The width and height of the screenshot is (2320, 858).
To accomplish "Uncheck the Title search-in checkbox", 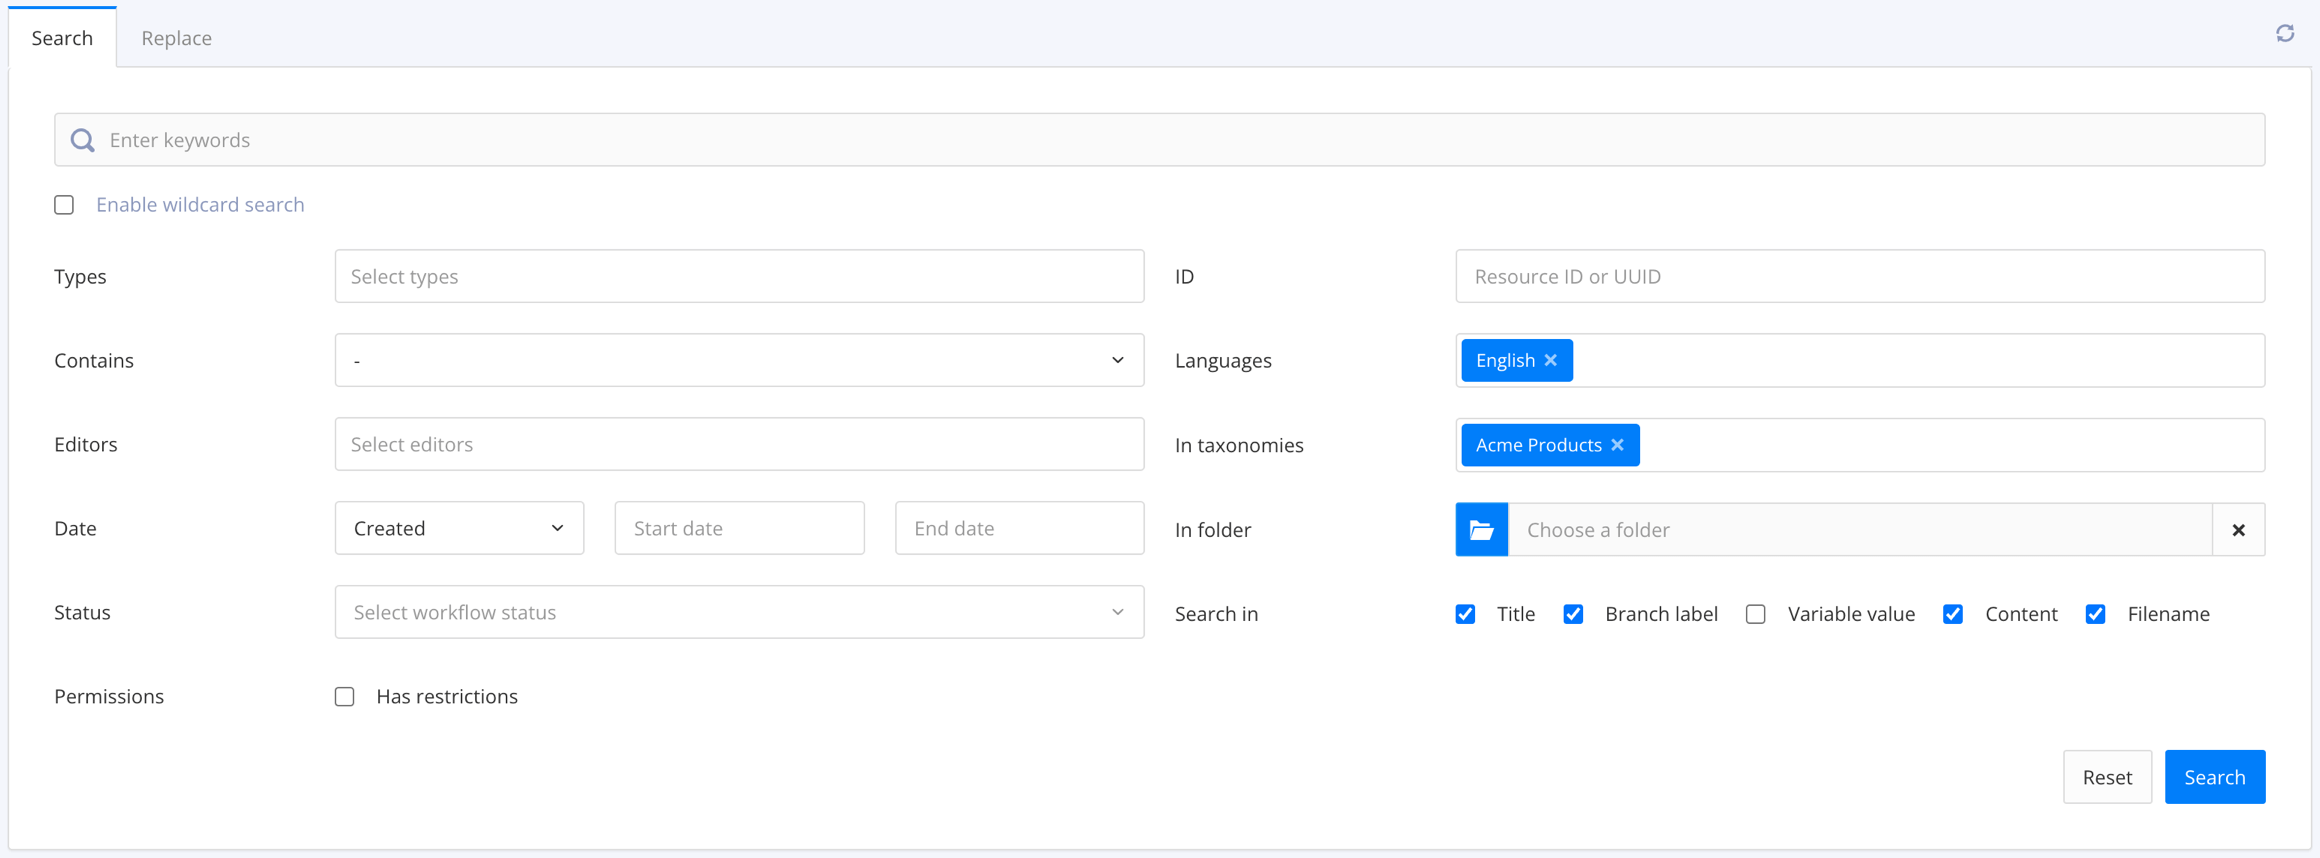I will point(1466,614).
